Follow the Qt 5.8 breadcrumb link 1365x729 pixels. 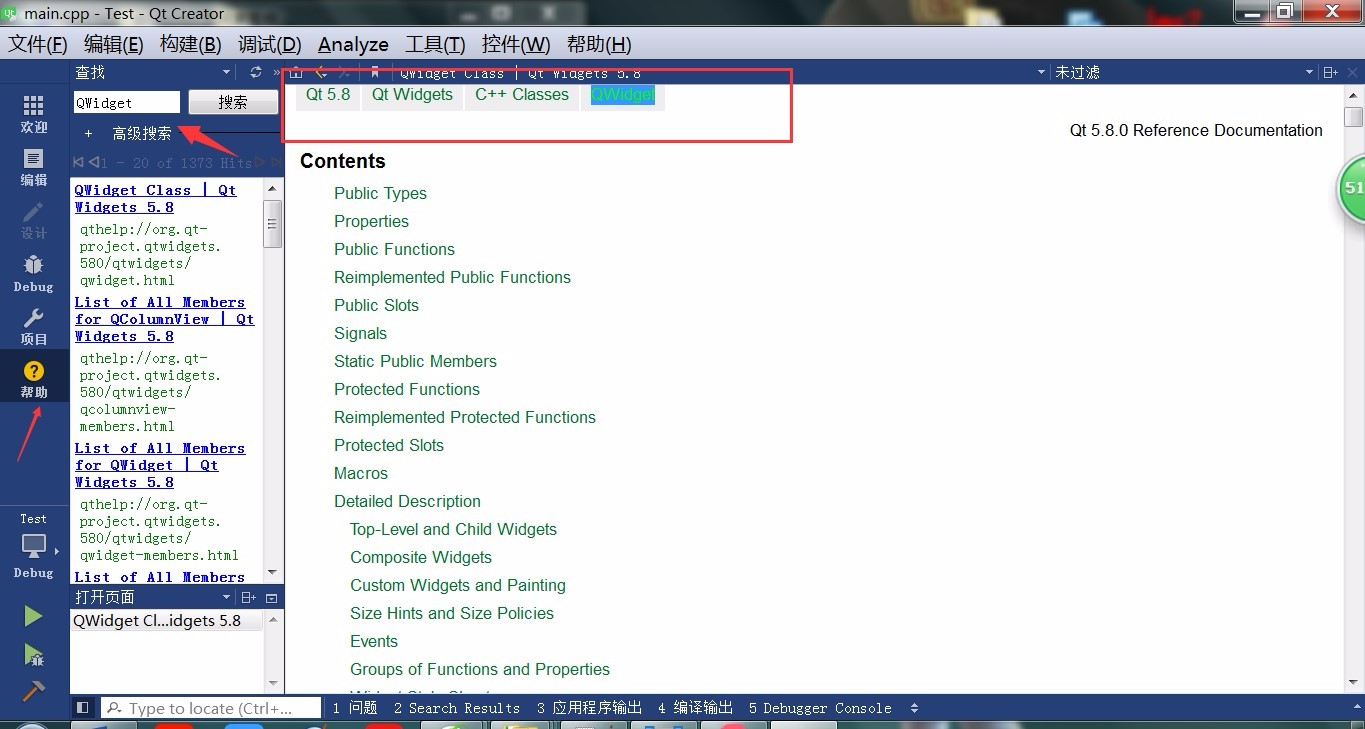(x=328, y=95)
